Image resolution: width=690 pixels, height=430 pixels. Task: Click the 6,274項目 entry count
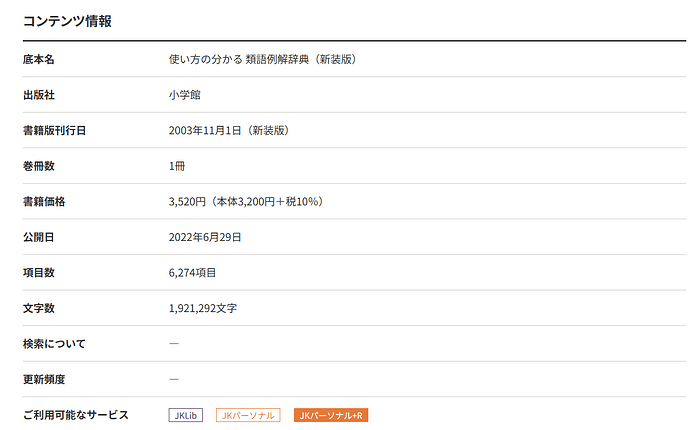click(192, 273)
